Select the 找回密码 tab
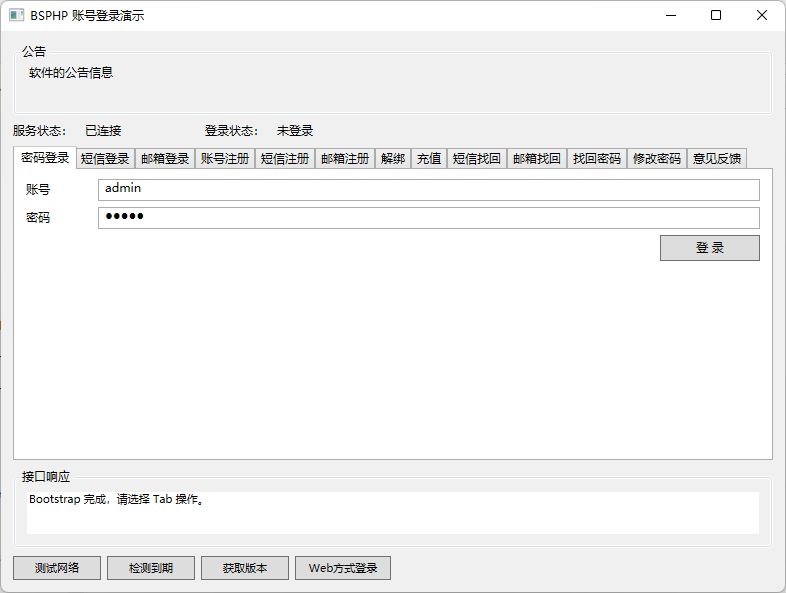The width and height of the screenshot is (786, 593). [x=597, y=159]
